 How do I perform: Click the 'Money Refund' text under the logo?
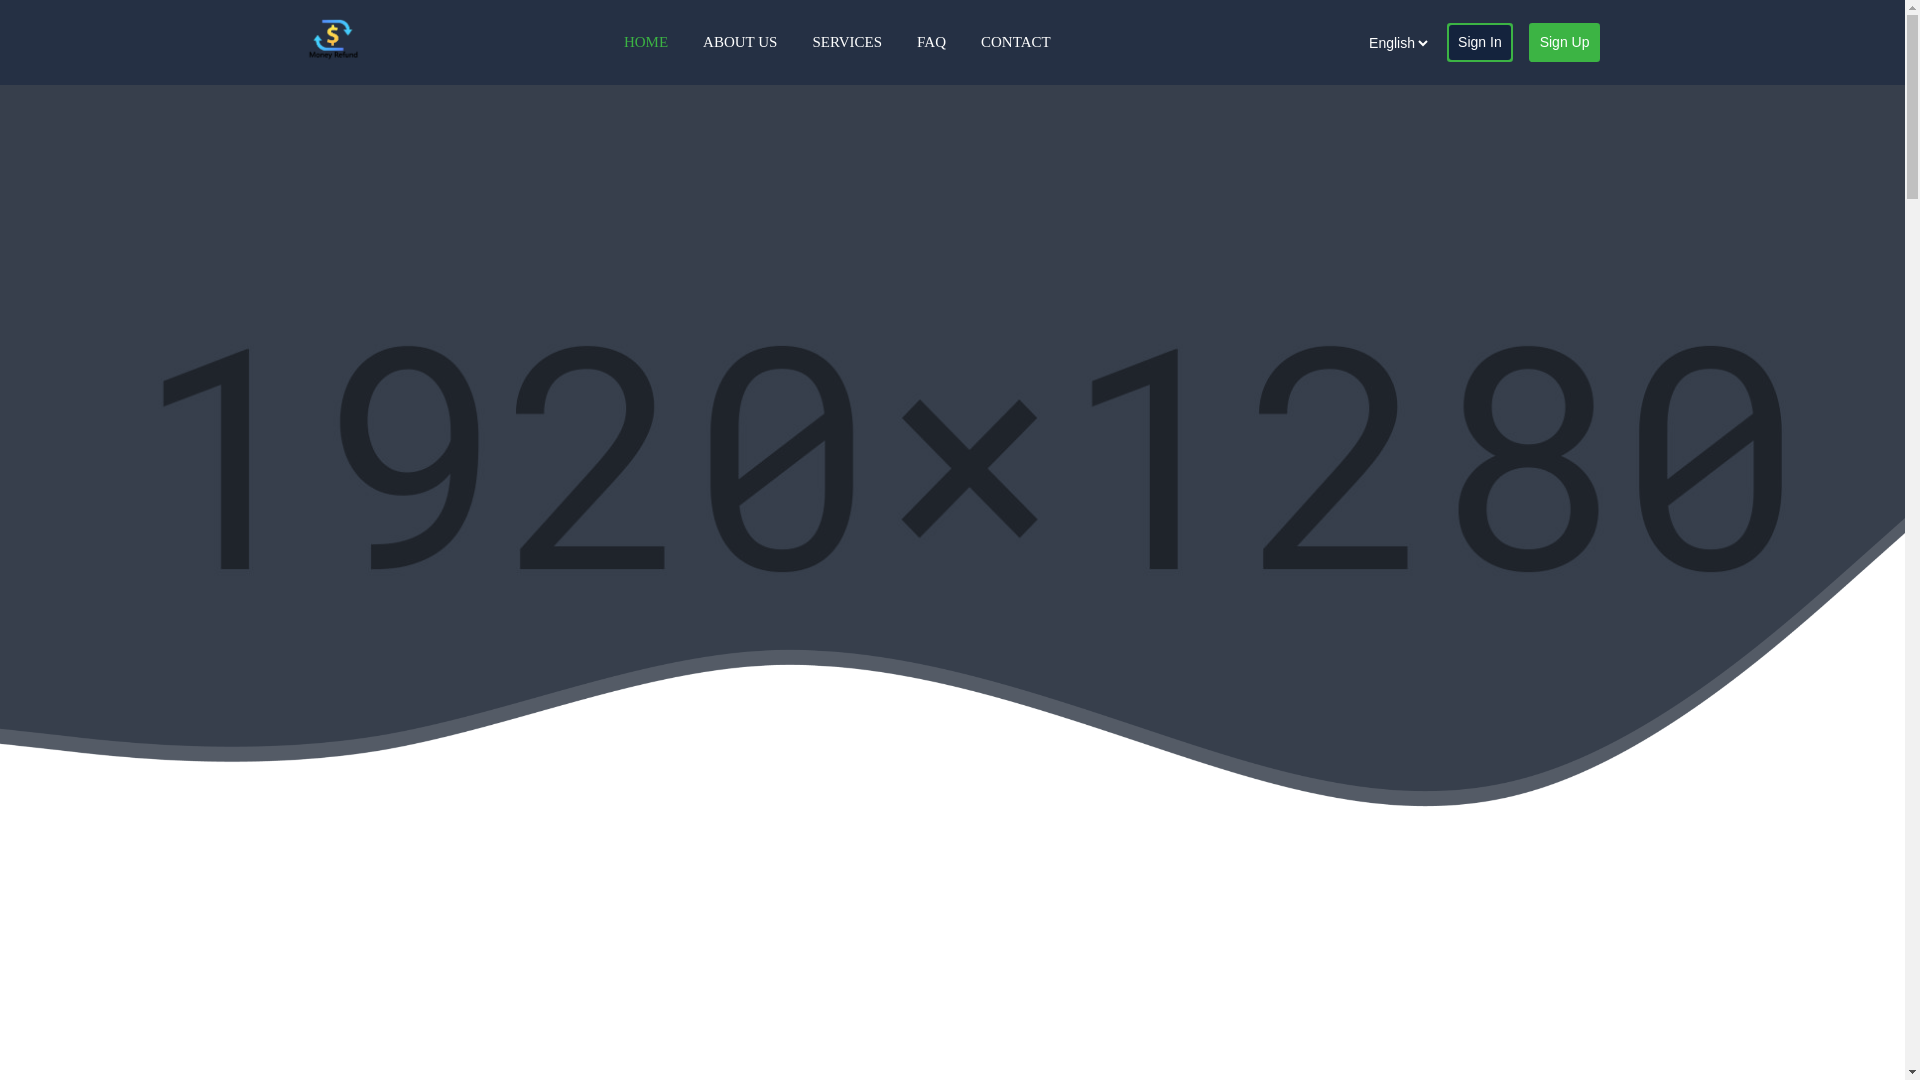point(333,55)
